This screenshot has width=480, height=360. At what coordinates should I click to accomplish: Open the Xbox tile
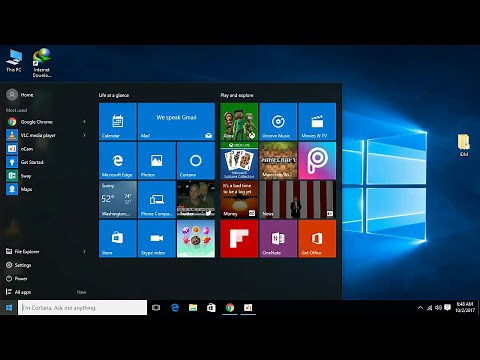(239, 121)
